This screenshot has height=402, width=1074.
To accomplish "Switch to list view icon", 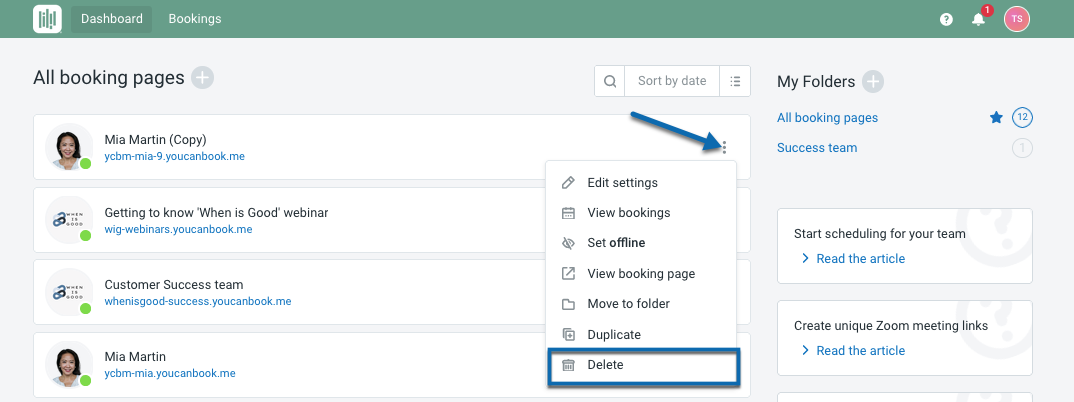I will [x=735, y=81].
